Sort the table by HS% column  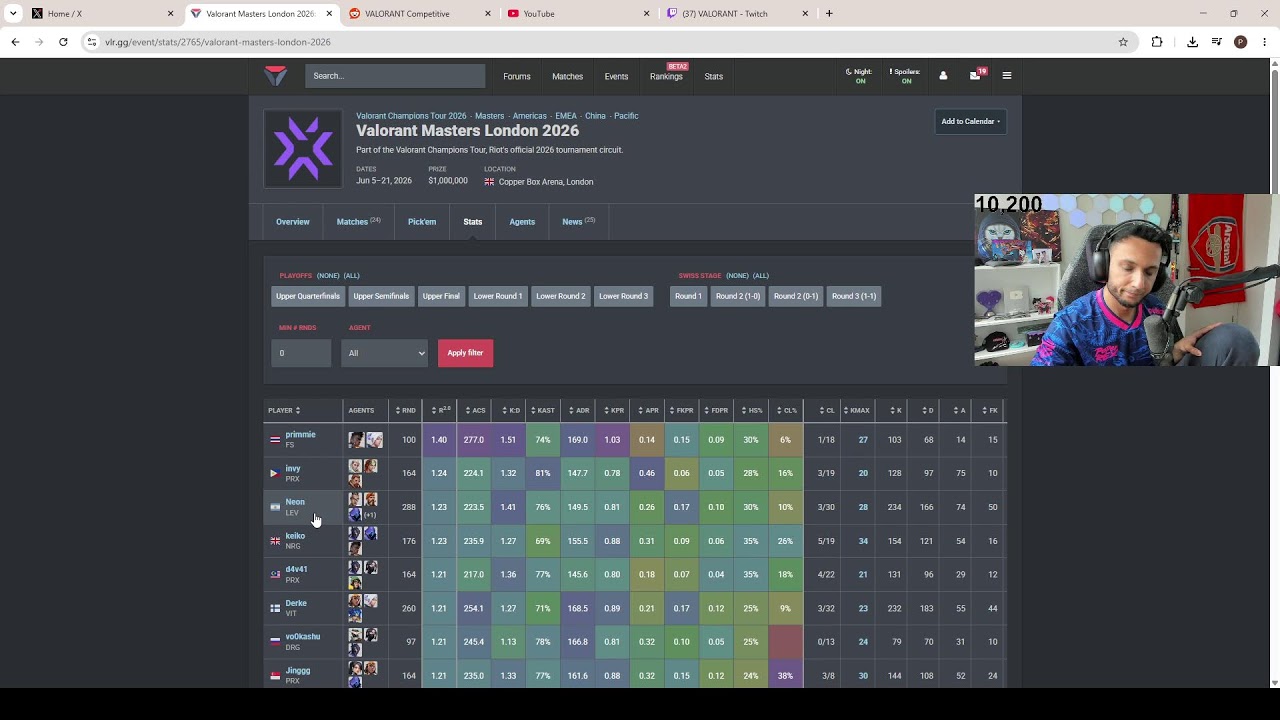tap(751, 410)
